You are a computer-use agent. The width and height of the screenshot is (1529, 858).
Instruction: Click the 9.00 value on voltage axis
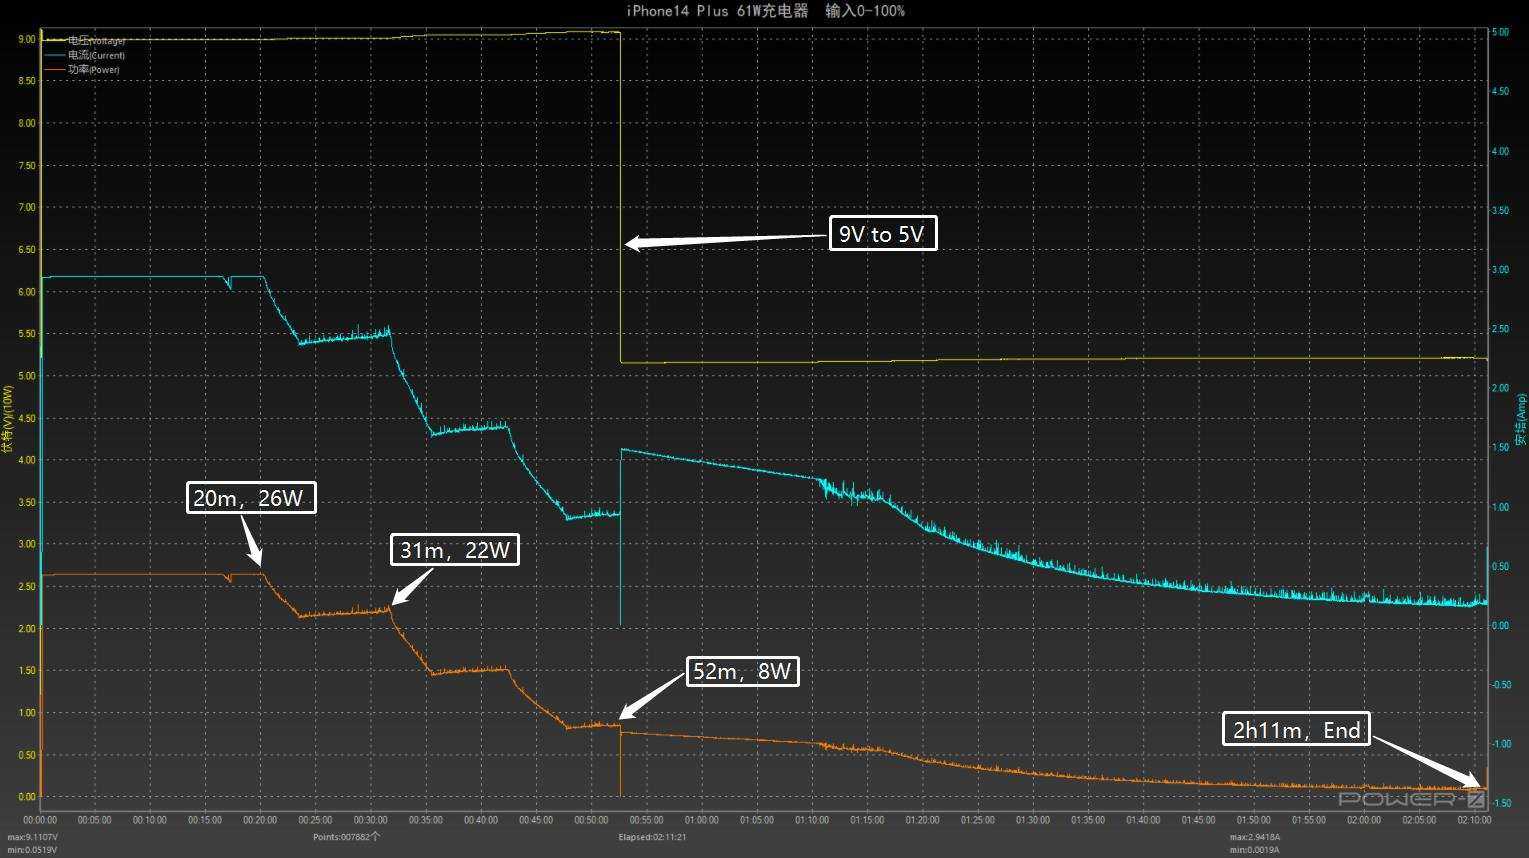point(26,39)
